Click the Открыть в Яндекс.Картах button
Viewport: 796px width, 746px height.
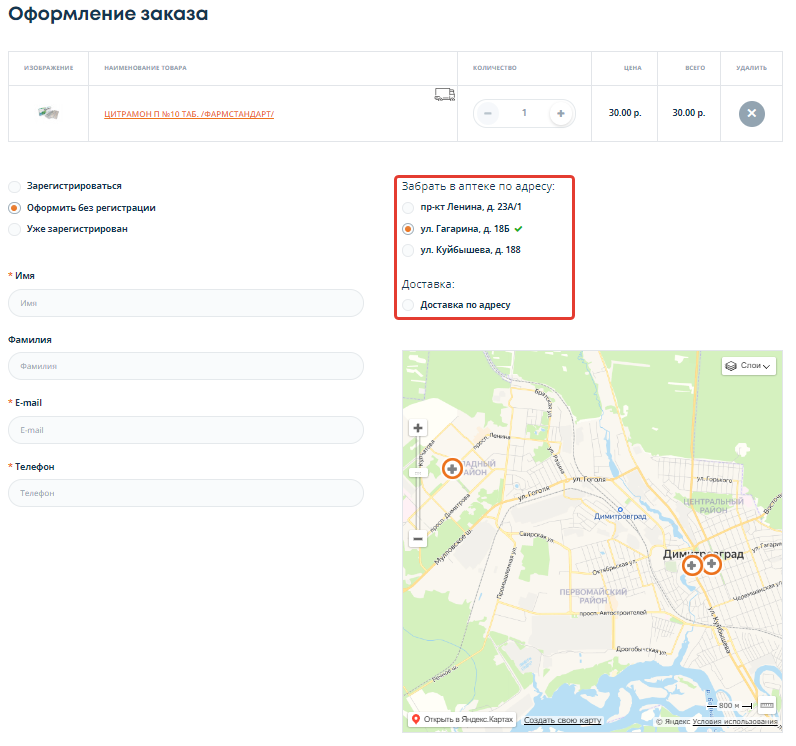[x=461, y=720]
